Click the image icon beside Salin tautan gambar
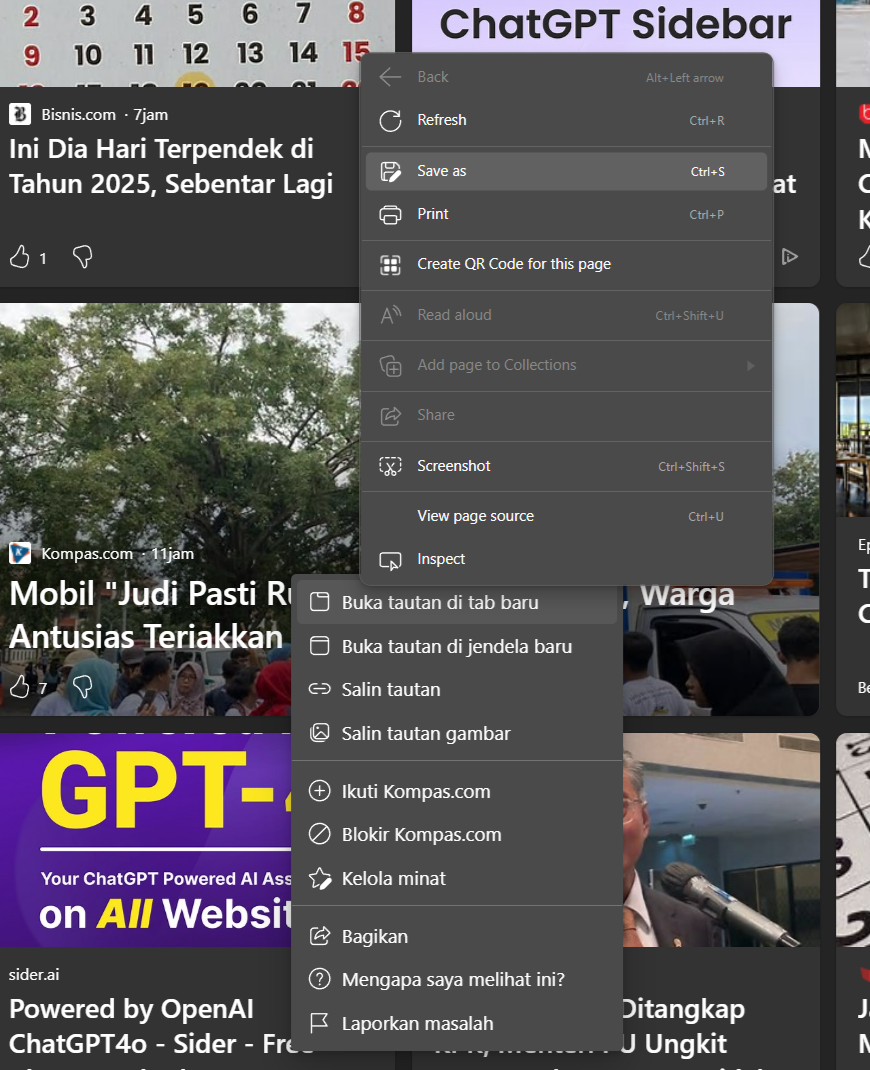Image resolution: width=870 pixels, height=1070 pixels. [x=319, y=733]
